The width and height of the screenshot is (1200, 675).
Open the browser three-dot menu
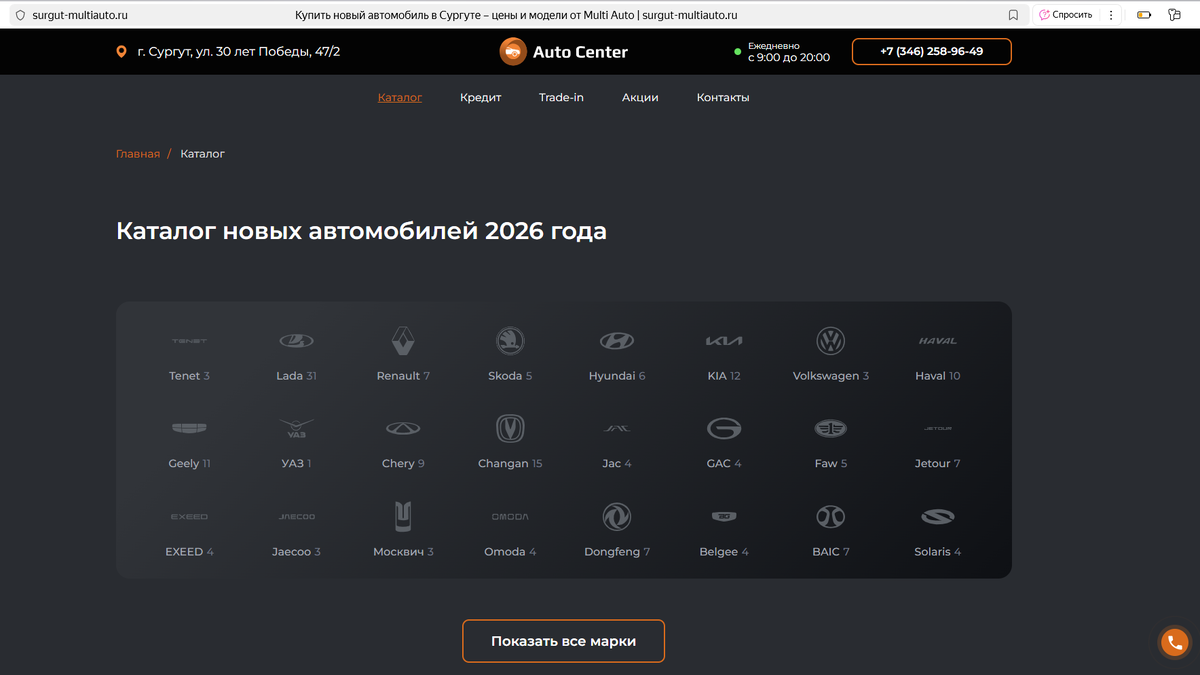click(x=1112, y=15)
